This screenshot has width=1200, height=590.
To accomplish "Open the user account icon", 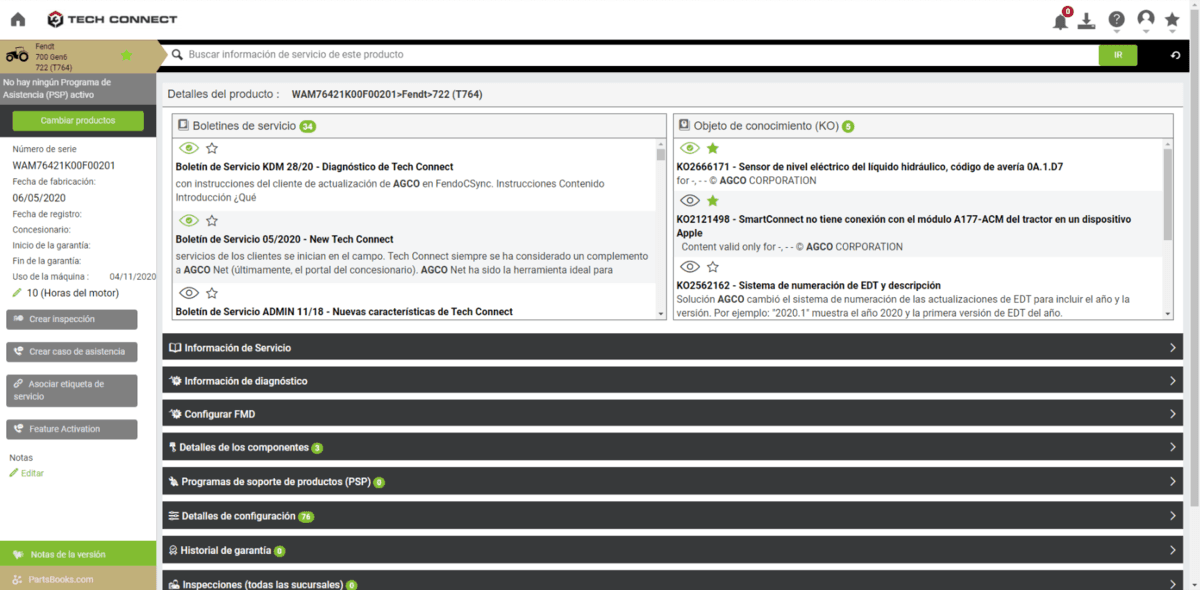I will click(x=1146, y=20).
